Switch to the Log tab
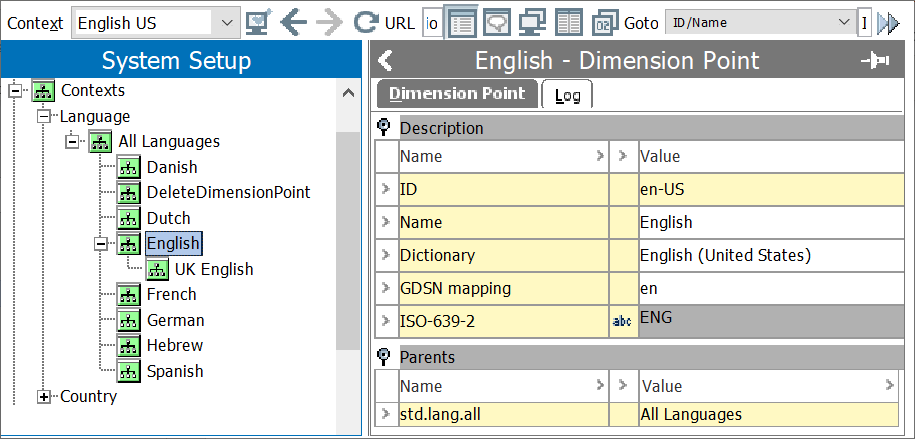 coord(567,95)
